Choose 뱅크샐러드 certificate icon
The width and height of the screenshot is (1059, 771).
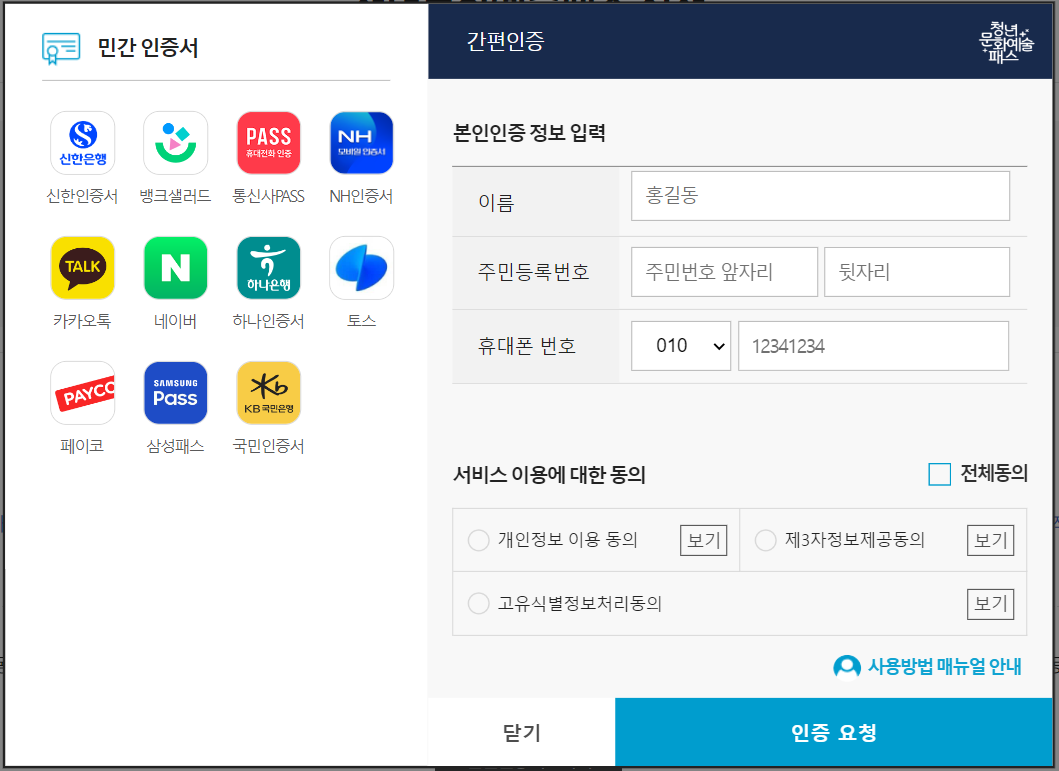coord(175,142)
